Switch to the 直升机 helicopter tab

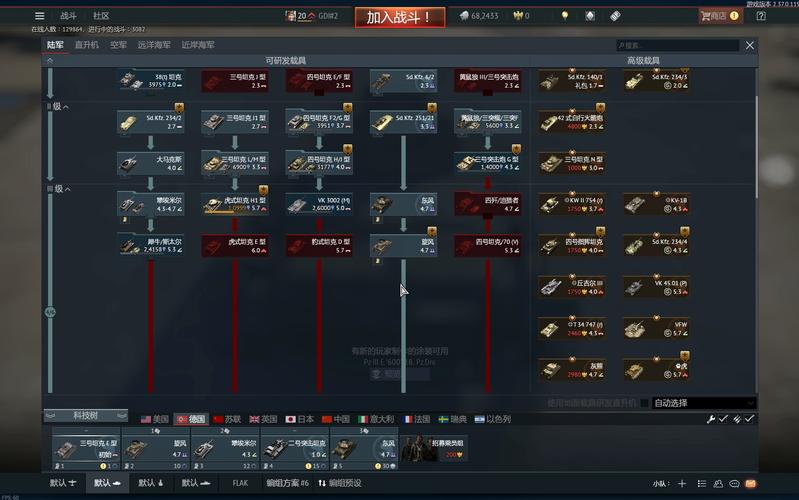[86, 45]
